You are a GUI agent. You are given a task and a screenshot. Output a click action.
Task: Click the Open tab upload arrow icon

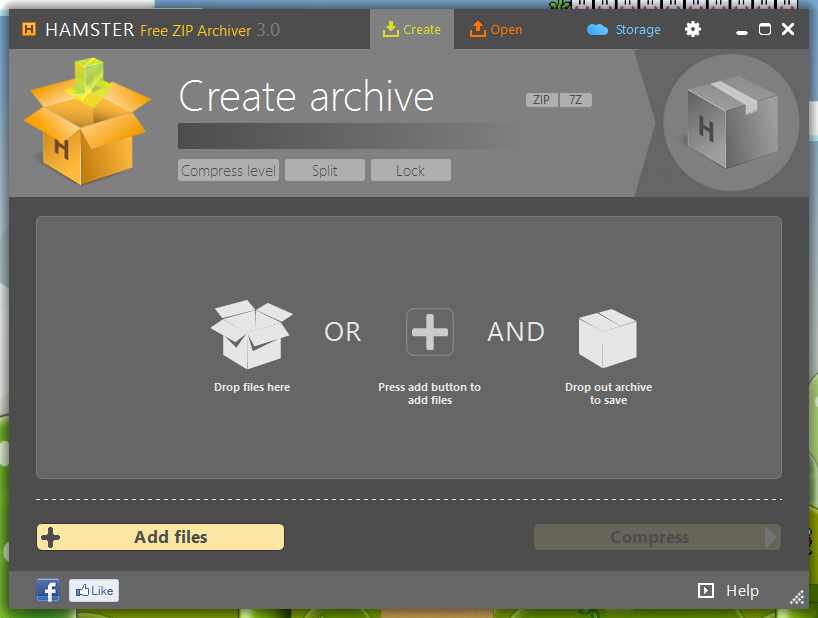(x=477, y=29)
